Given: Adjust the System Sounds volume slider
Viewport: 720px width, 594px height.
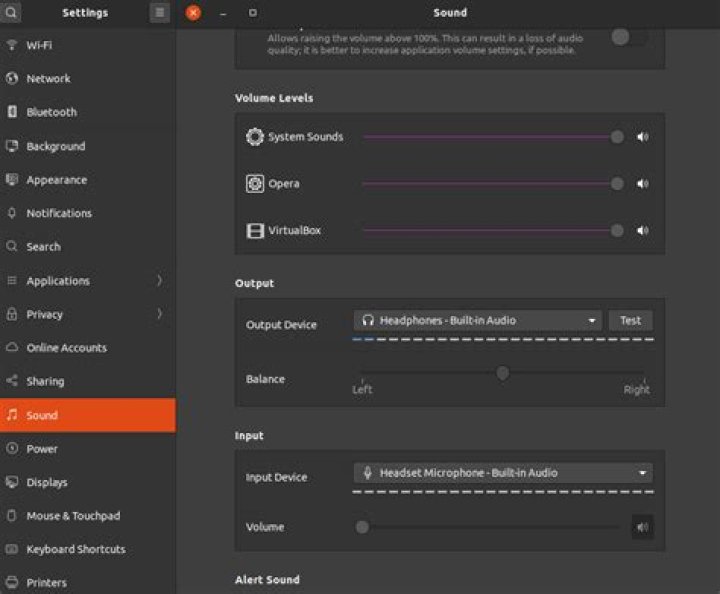Looking at the screenshot, I should pyautogui.click(x=494, y=137).
